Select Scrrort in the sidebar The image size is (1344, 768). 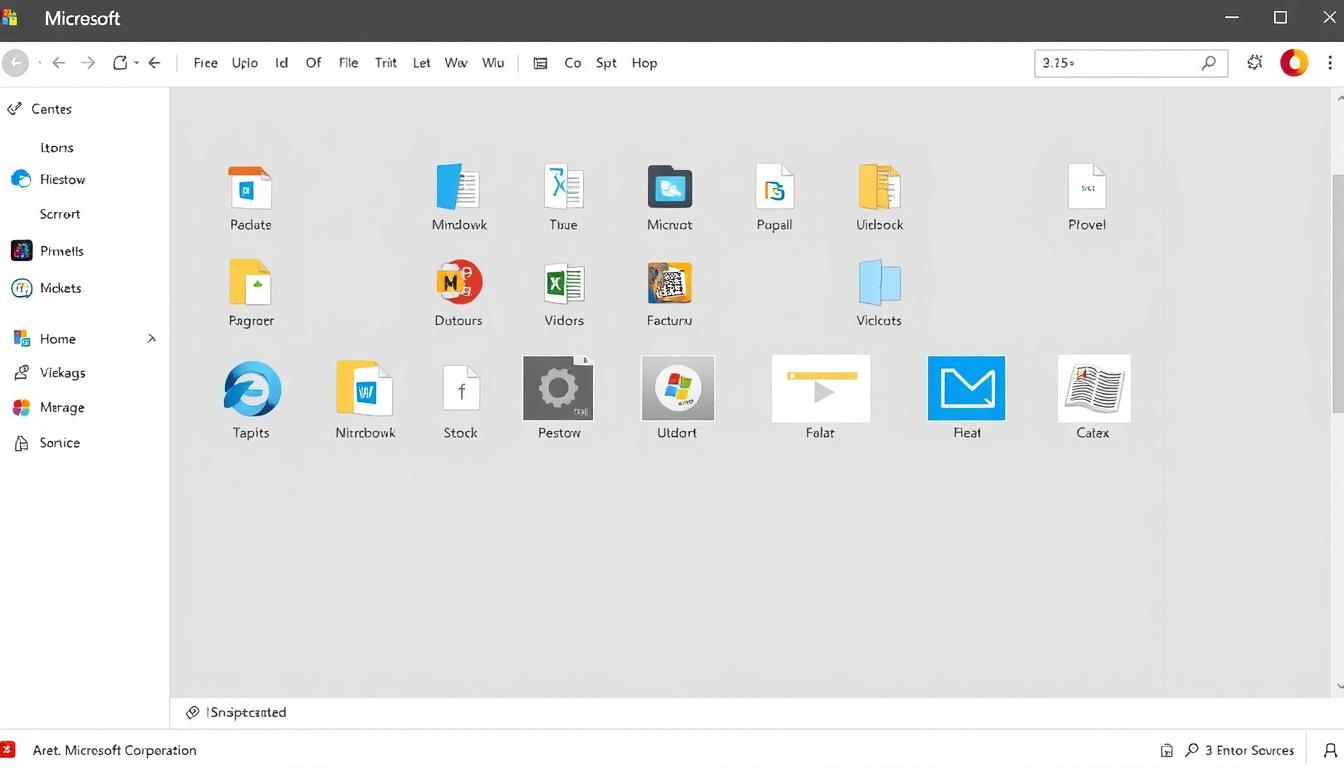point(60,214)
